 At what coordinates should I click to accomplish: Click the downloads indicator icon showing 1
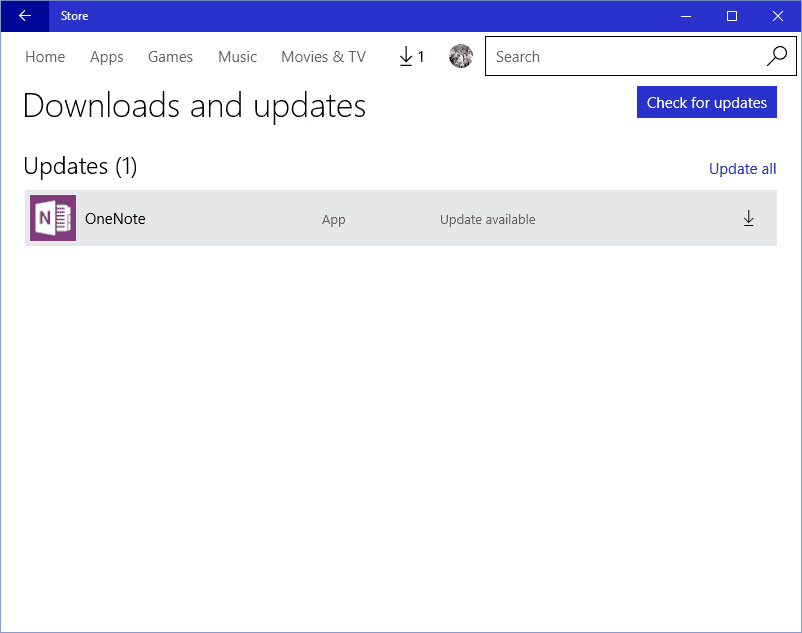(410, 56)
